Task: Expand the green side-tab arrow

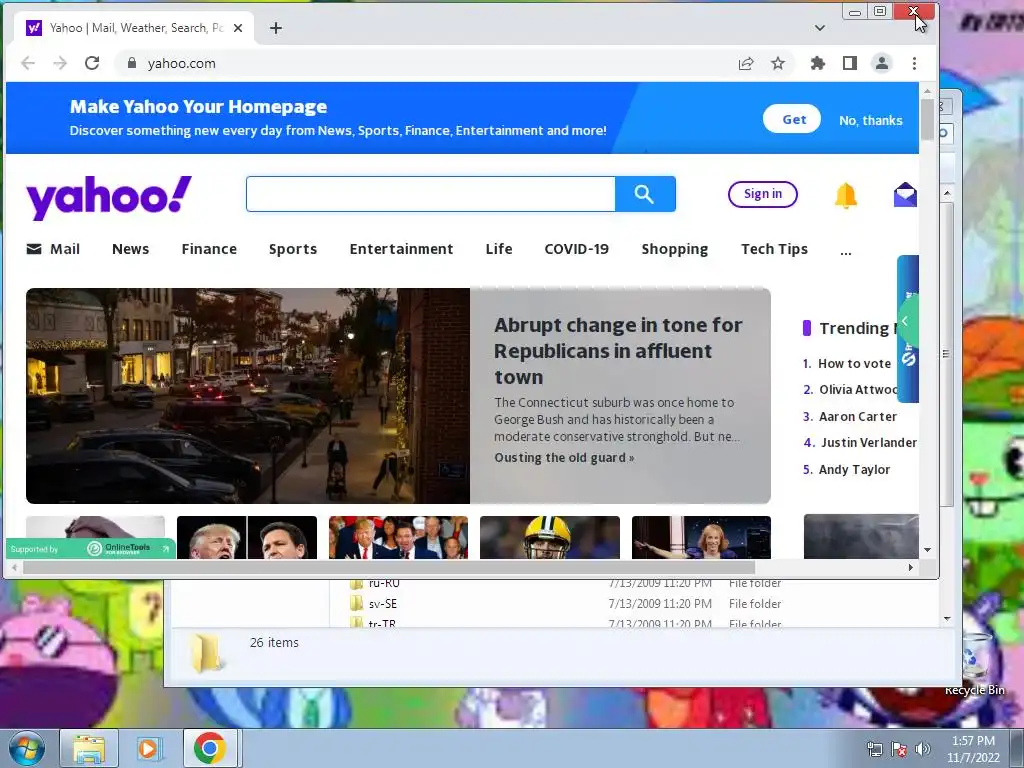Action: (x=906, y=321)
